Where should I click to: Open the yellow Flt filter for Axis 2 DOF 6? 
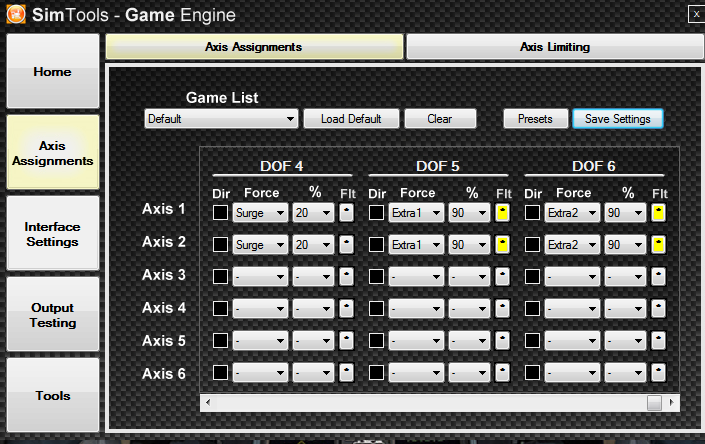pyautogui.click(x=658, y=244)
